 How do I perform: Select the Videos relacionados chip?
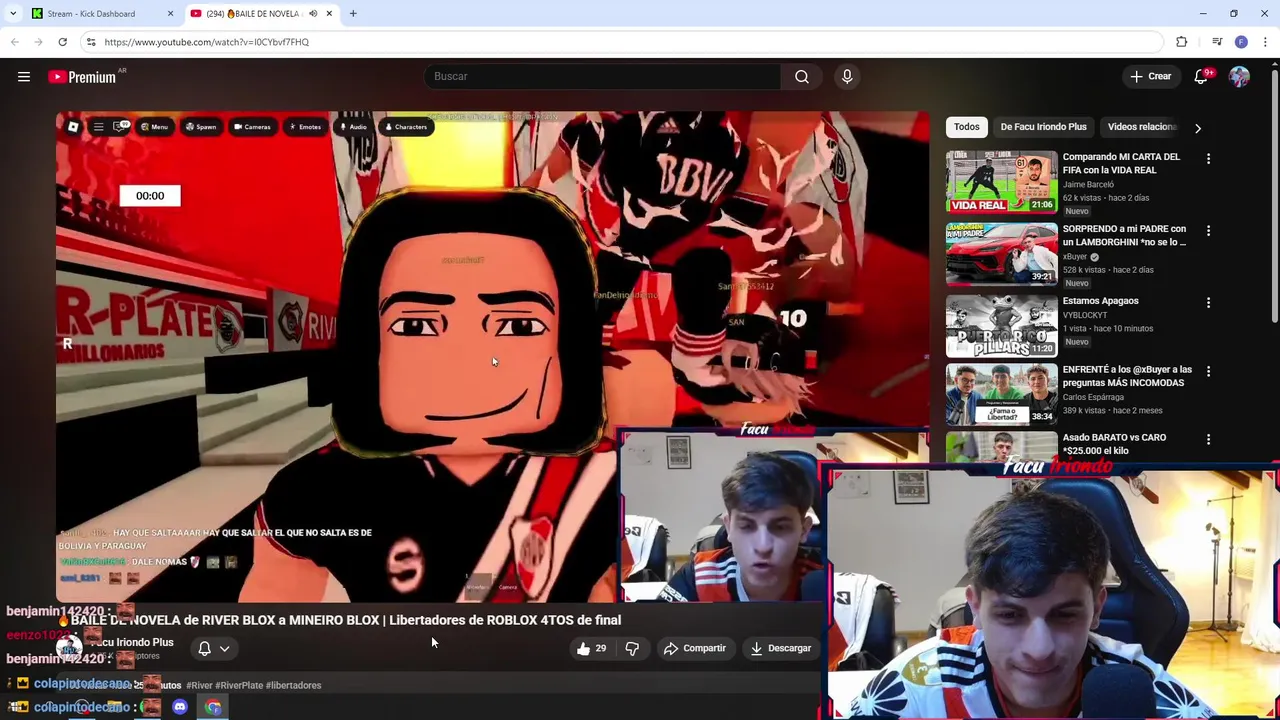(1142, 127)
